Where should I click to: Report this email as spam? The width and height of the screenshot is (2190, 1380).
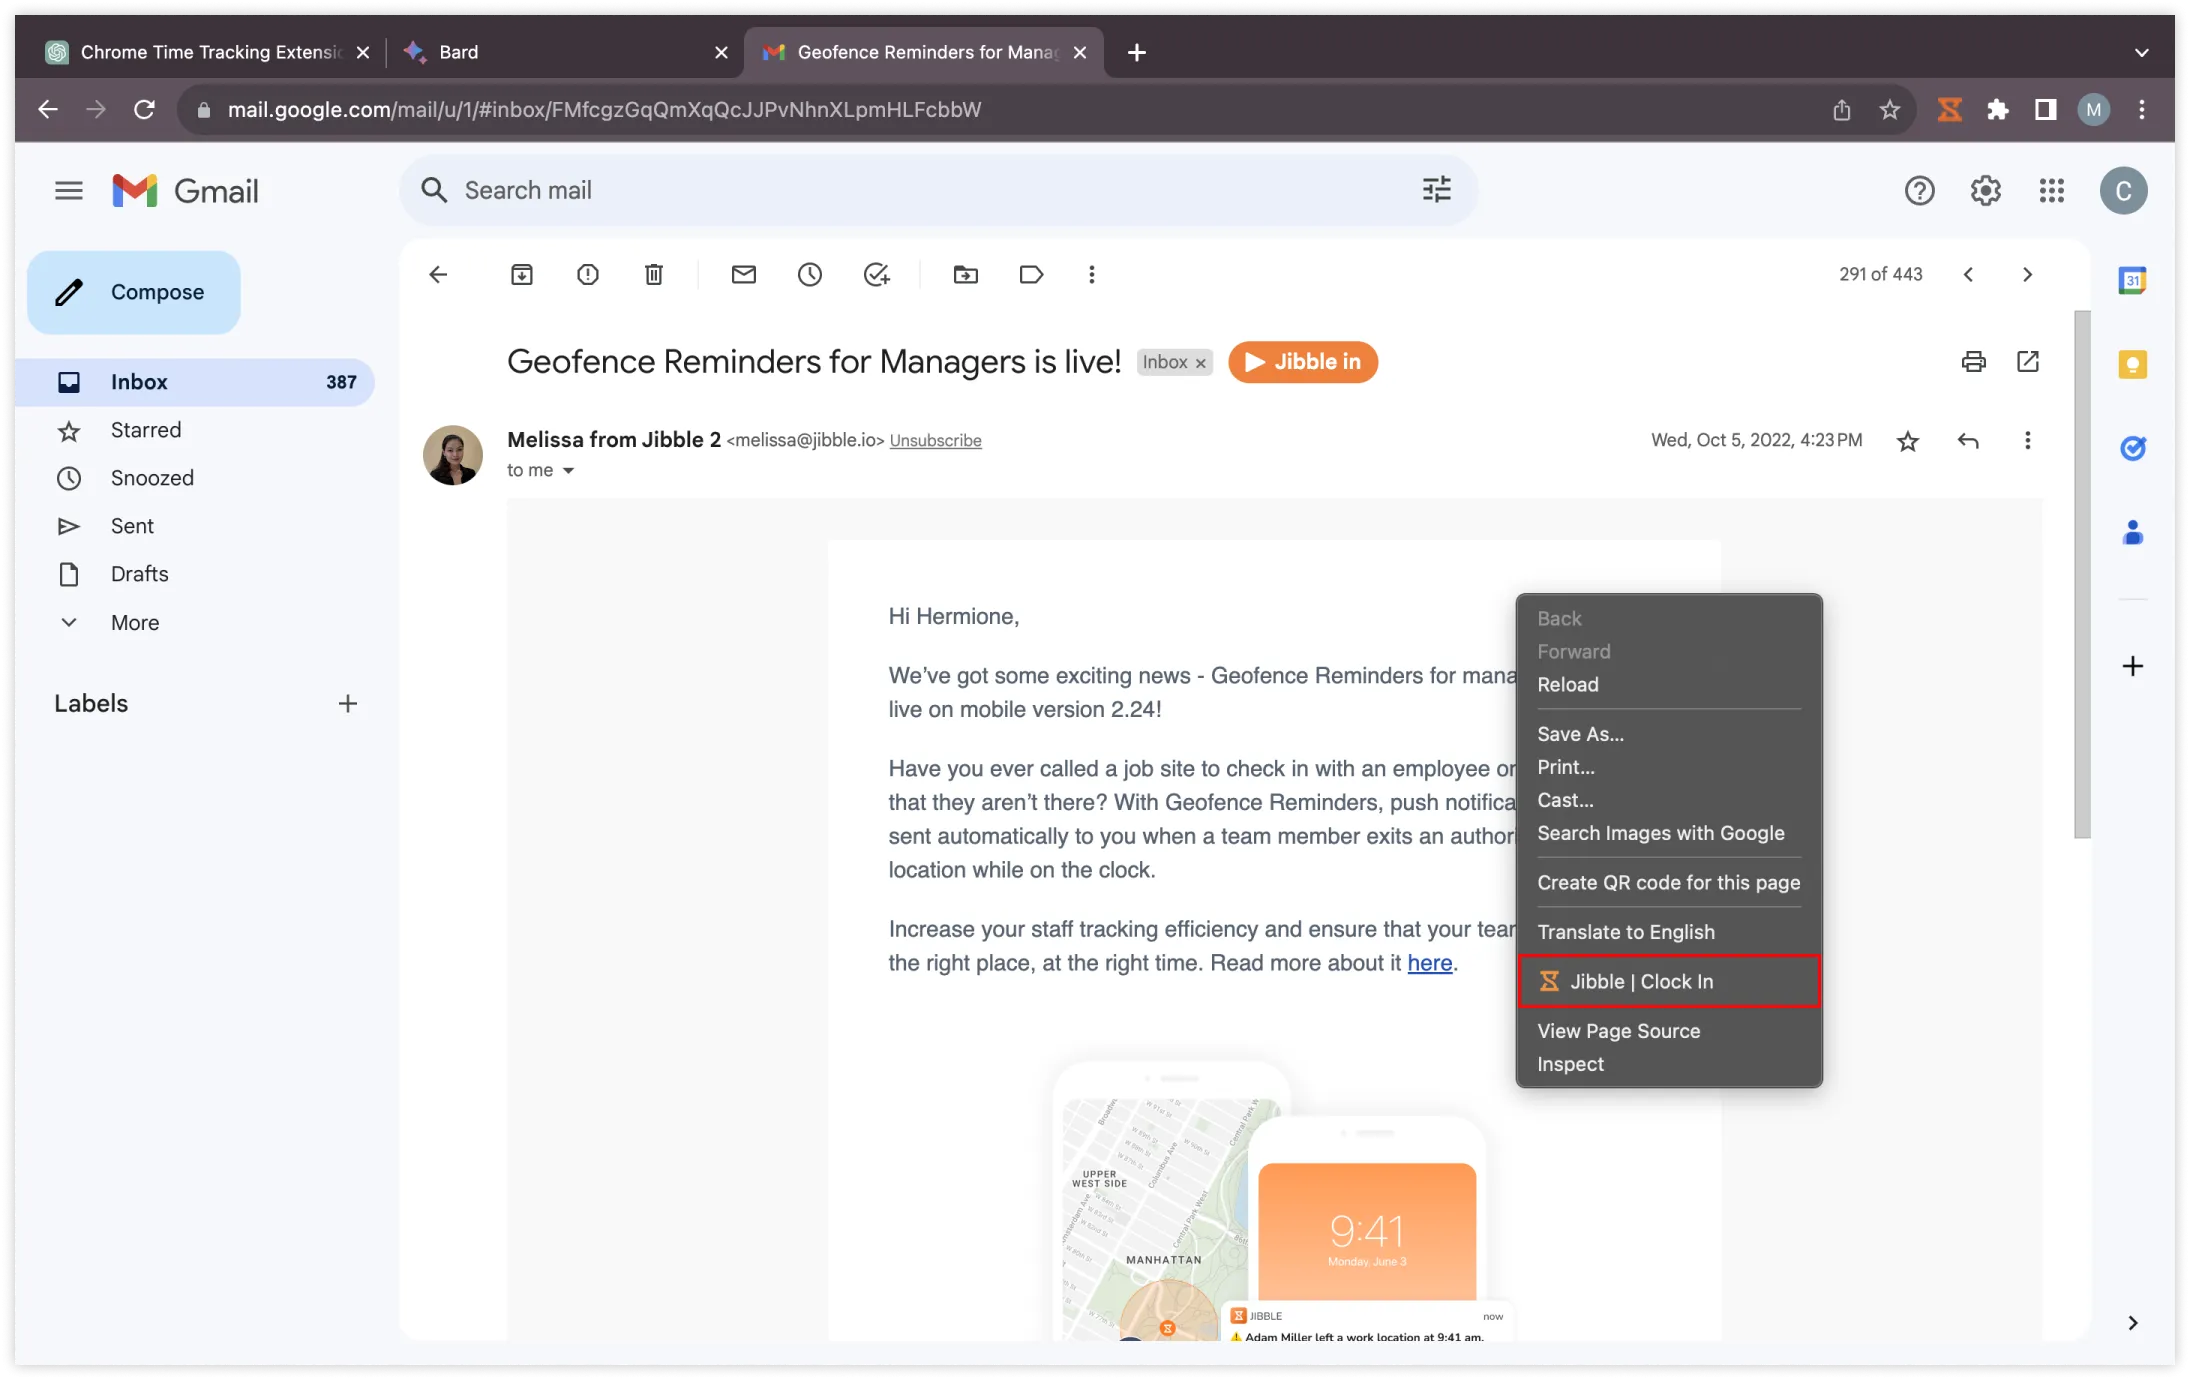tap(588, 274)
